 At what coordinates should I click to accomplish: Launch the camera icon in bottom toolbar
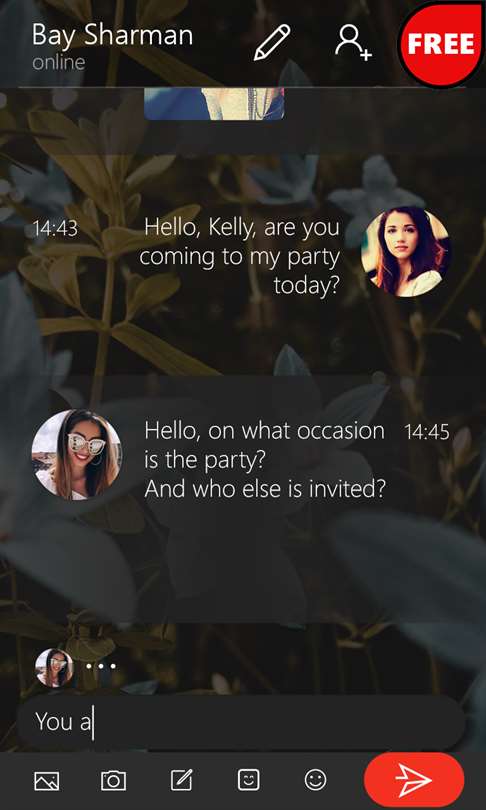pyautogui.click(x=113, y=780)
